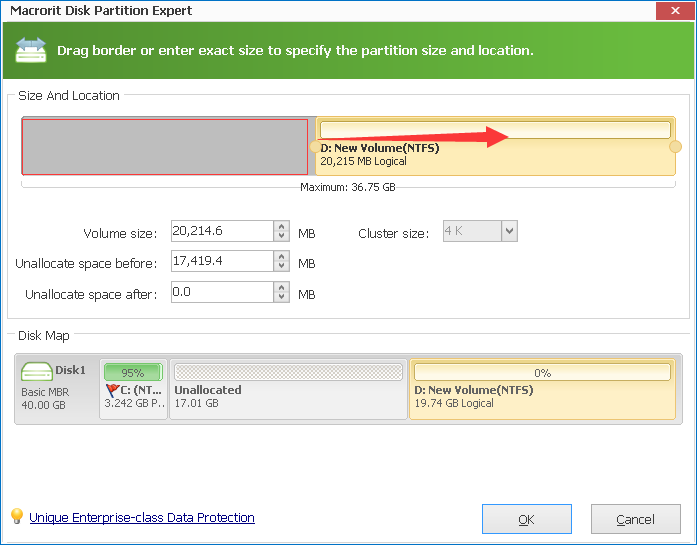Viewport: 697px width, 545px height.
Task: Click the left resize handle of D: partition
Action: [x=314, y=147]
